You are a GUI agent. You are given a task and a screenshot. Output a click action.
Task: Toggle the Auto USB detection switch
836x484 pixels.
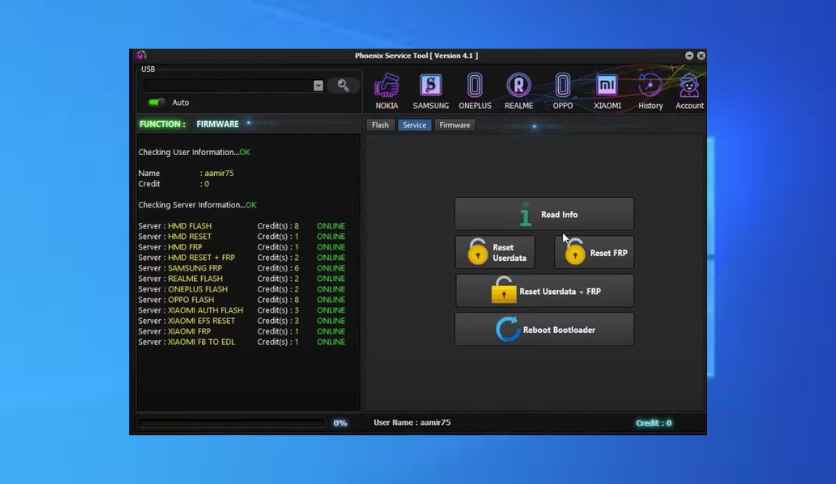click(156, 102)
